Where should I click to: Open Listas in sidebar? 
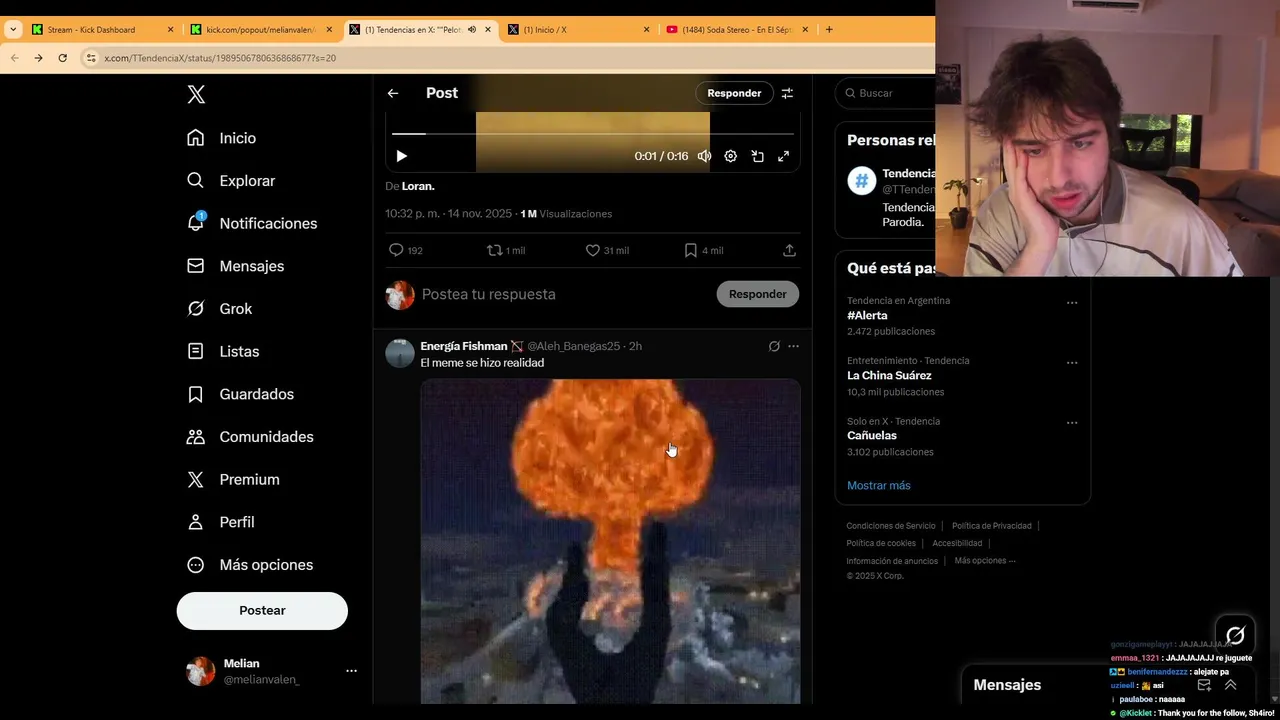223,351
